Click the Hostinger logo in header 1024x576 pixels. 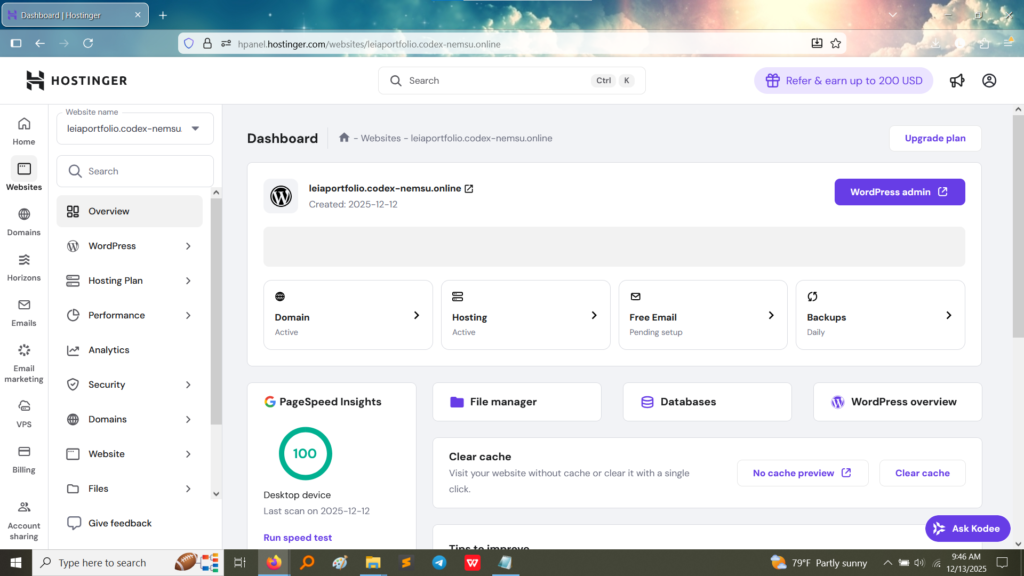coord(76,81)
